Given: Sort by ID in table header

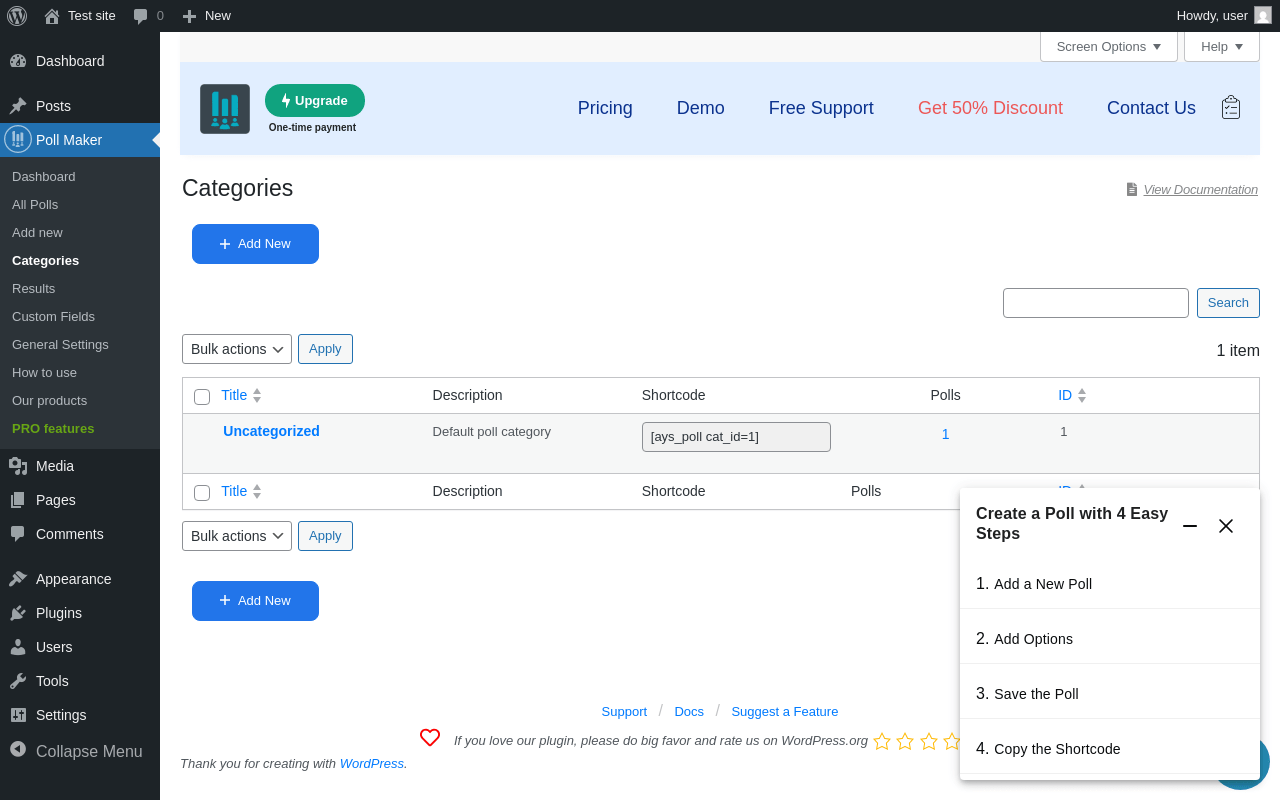Looking at the screenshot, I should [x=1072, y=395].
